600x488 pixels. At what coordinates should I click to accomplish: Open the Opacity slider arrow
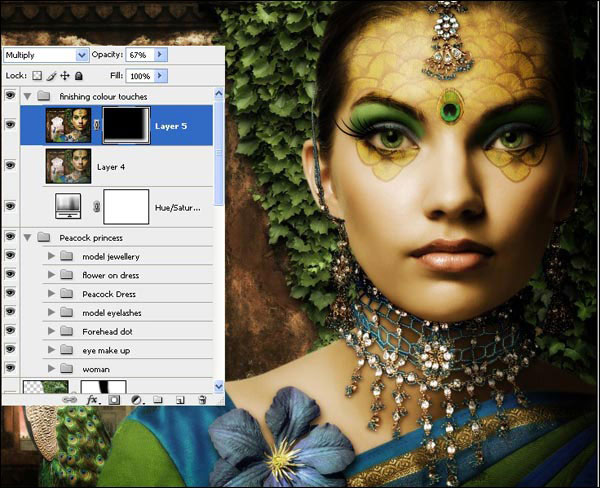click(161, 55)
